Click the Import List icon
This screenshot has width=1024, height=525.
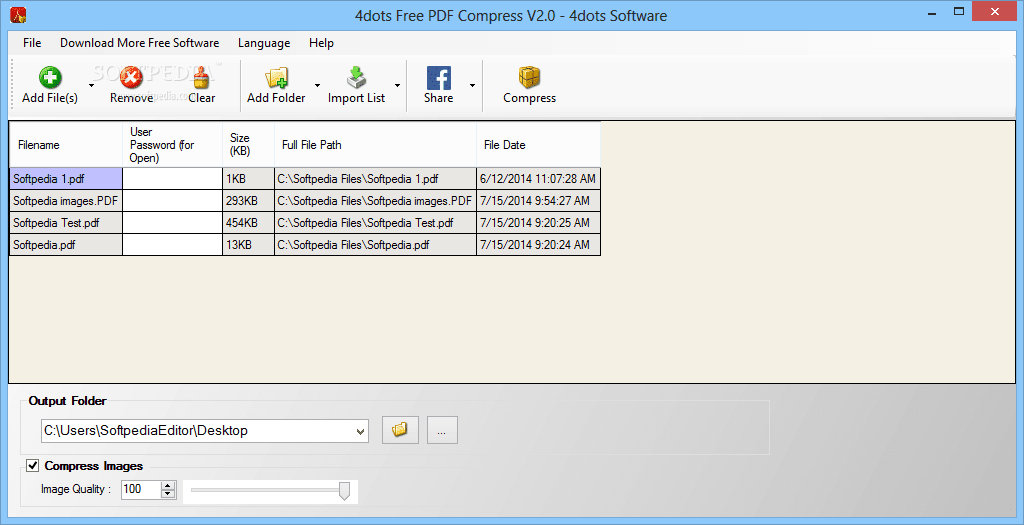[x=357, y=78]
